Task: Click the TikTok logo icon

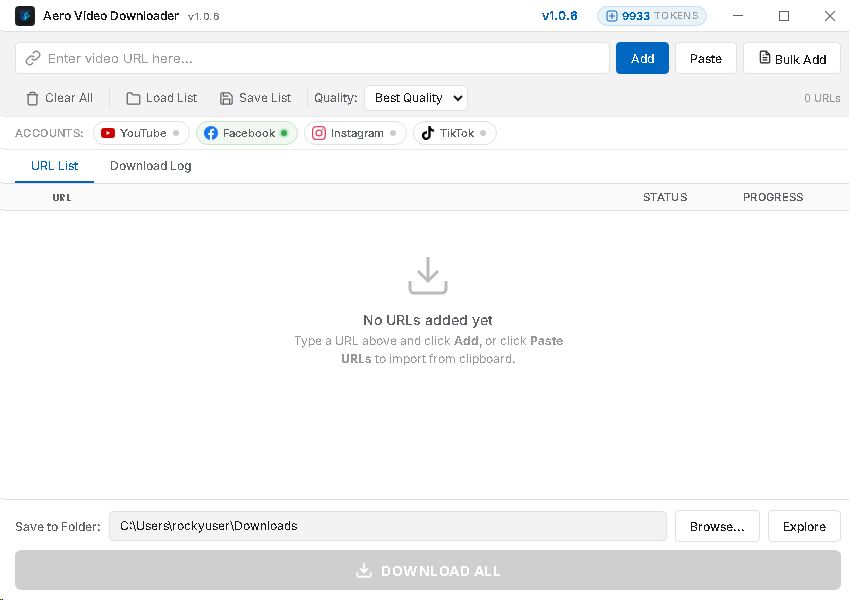Action: coord(428,133)
